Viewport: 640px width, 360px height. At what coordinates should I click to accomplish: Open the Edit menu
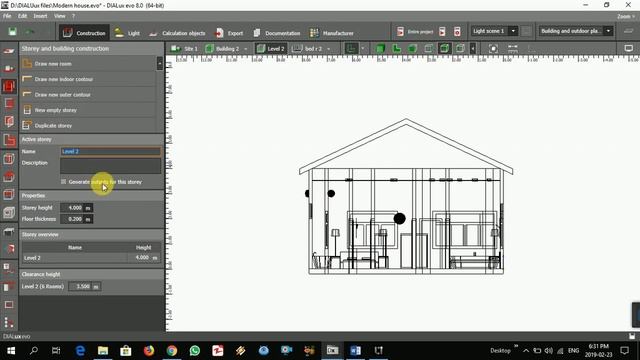[x=22, y=16]
